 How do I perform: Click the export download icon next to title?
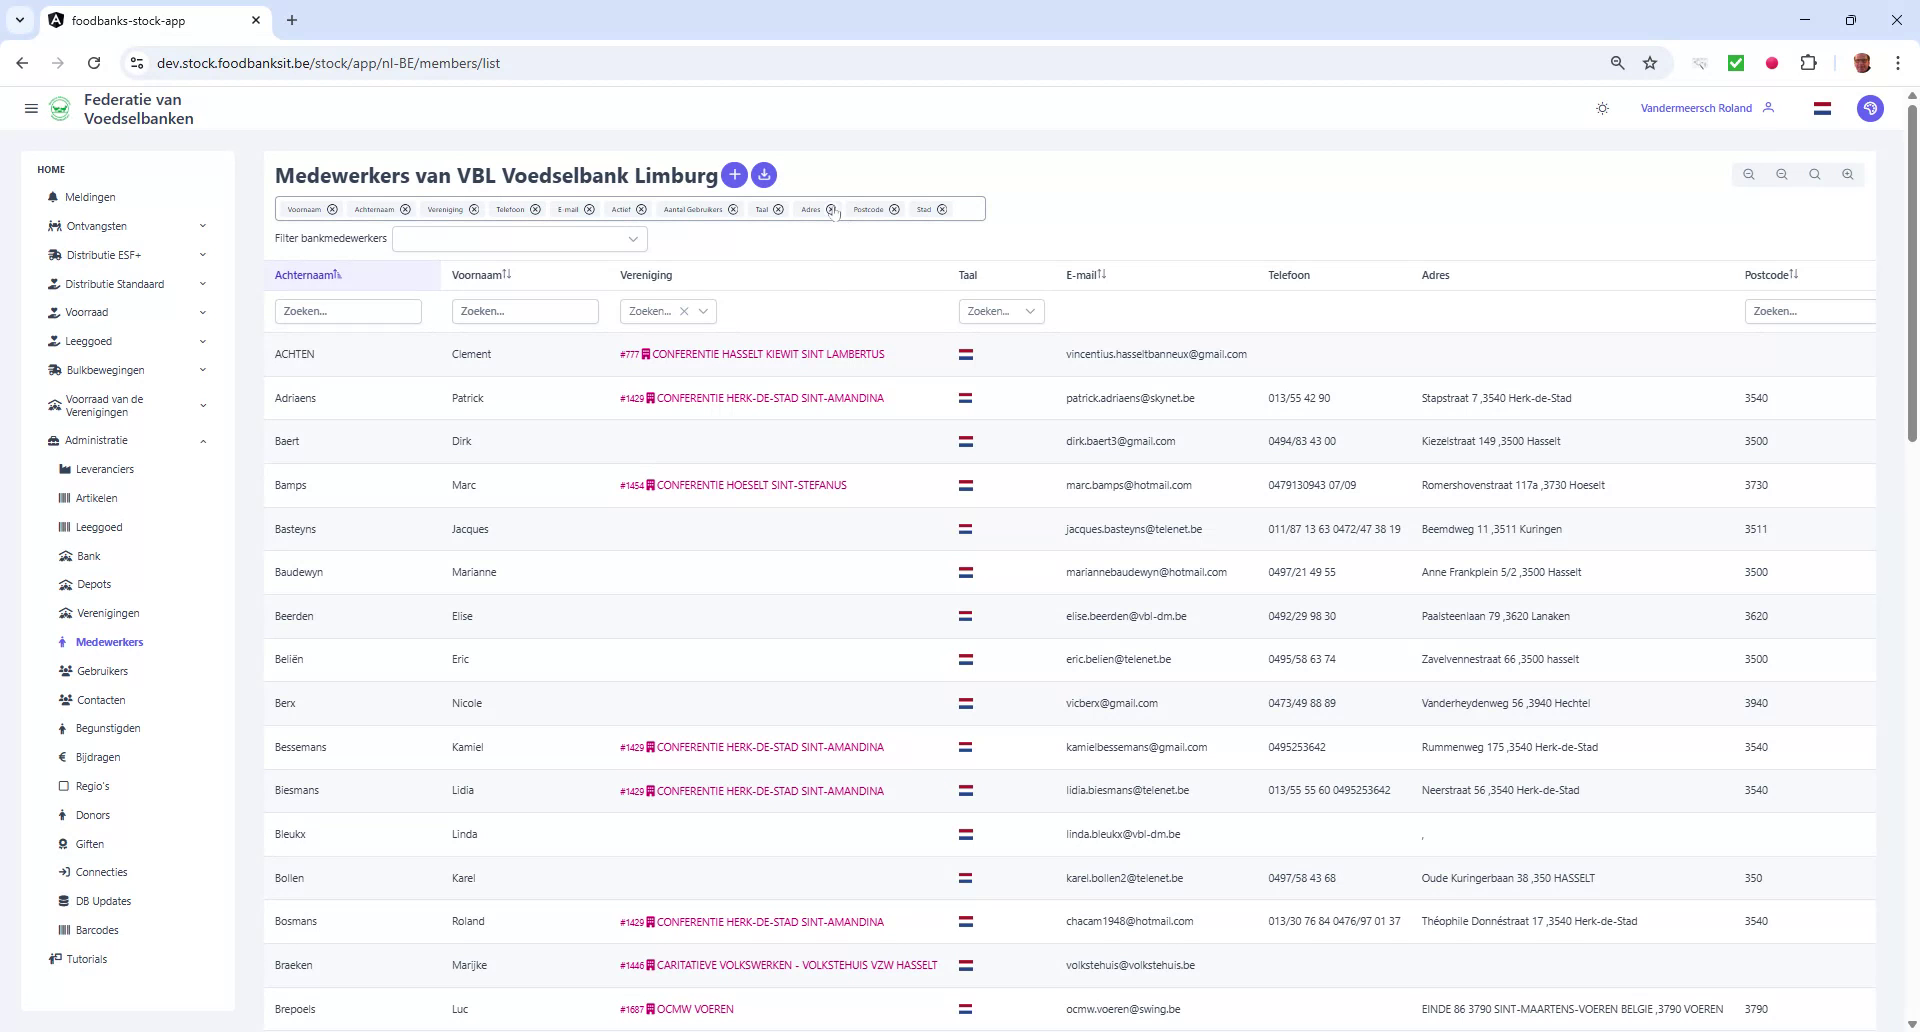[763, 175]
